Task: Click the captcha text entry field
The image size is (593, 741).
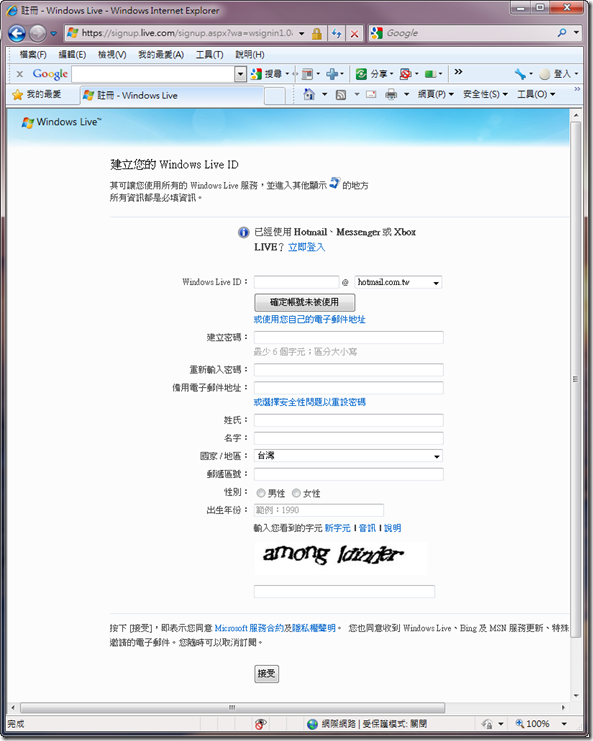Action: point(344,591)
